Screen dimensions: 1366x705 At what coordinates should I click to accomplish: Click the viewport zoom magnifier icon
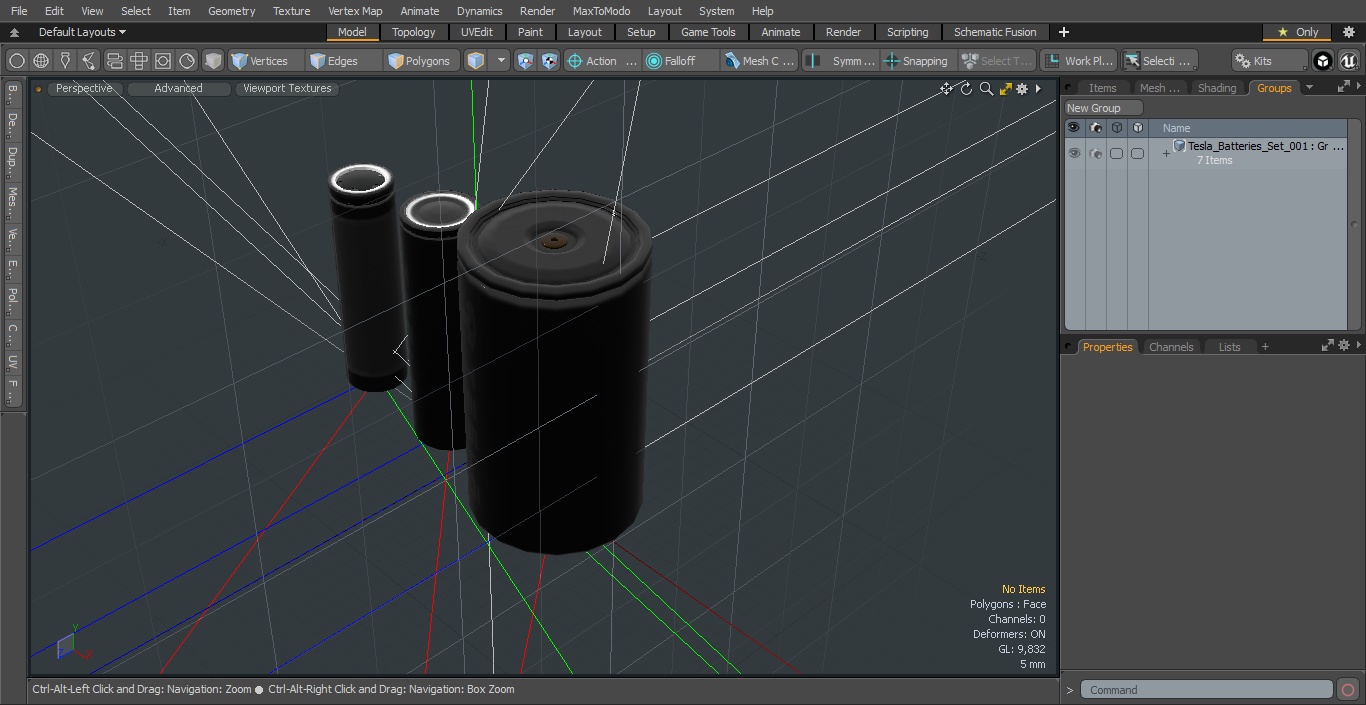[x=986, y=89]
